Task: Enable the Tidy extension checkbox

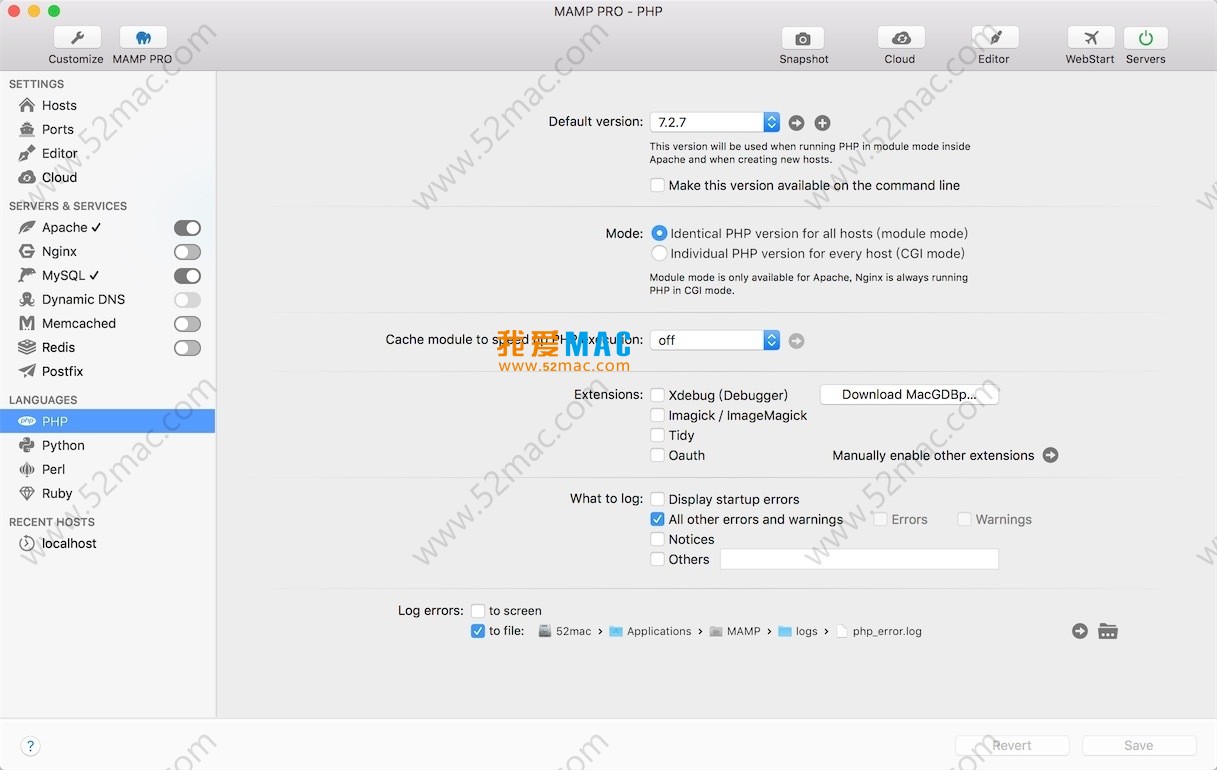Action: (x=657, y=435)
